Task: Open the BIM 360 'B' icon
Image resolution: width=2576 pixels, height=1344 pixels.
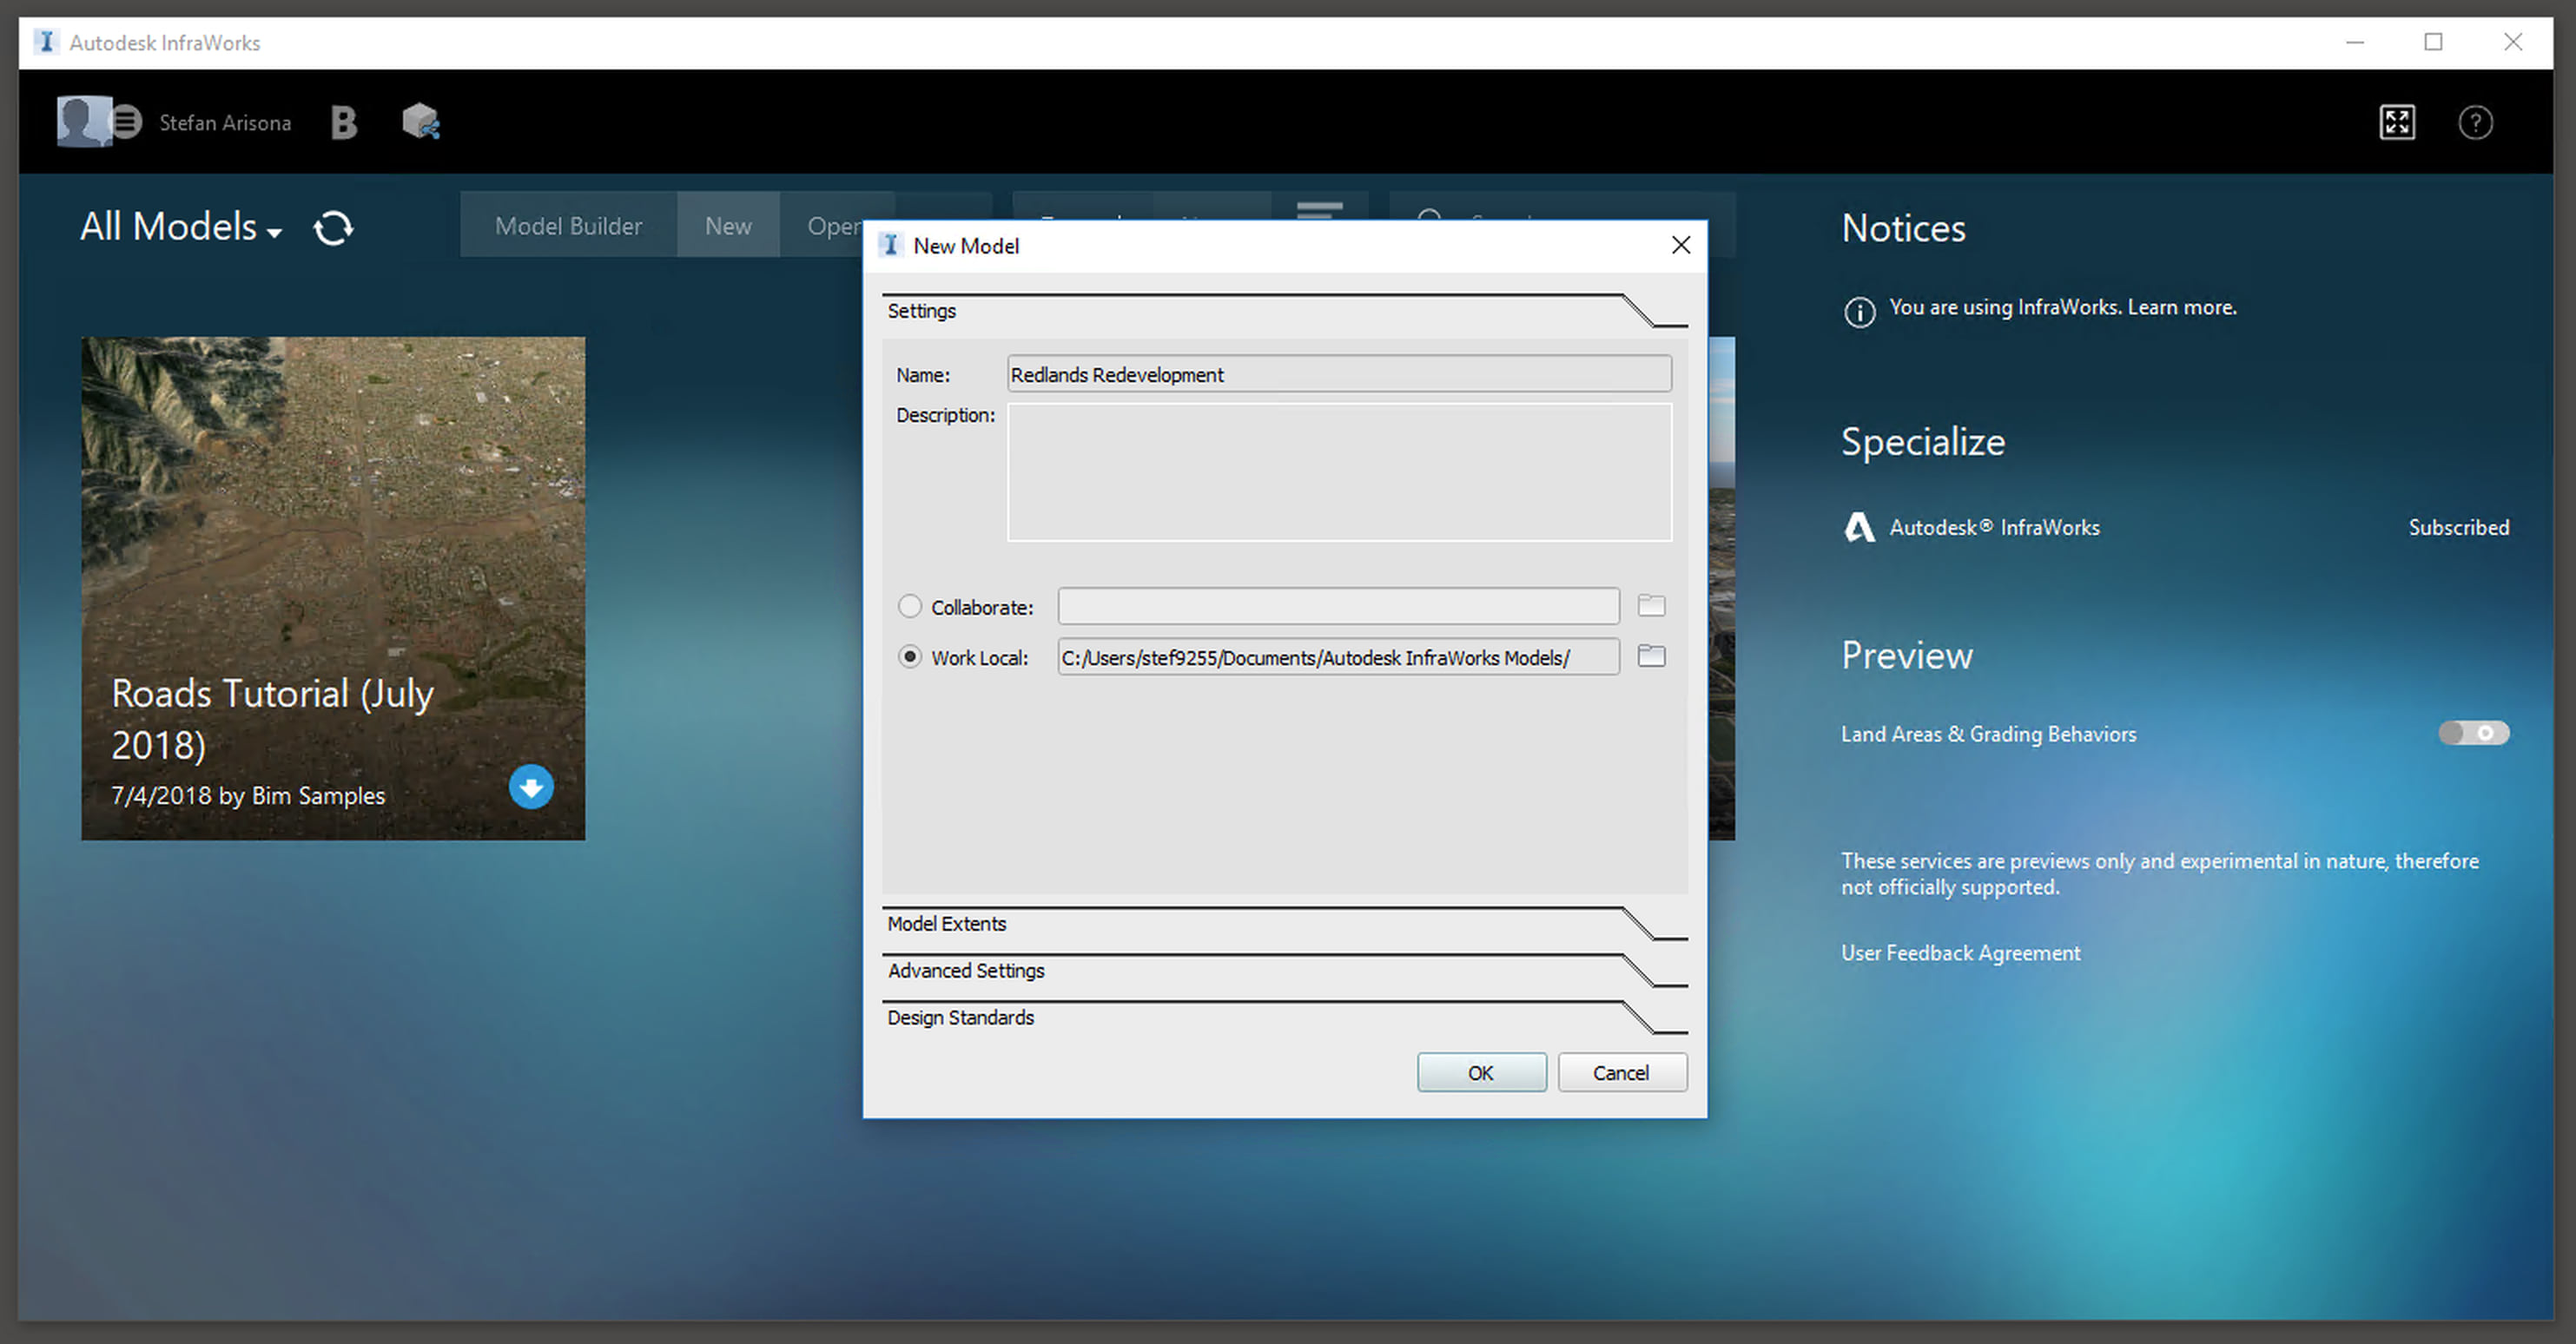Action: pyautogui.click(x=344, y=123)
